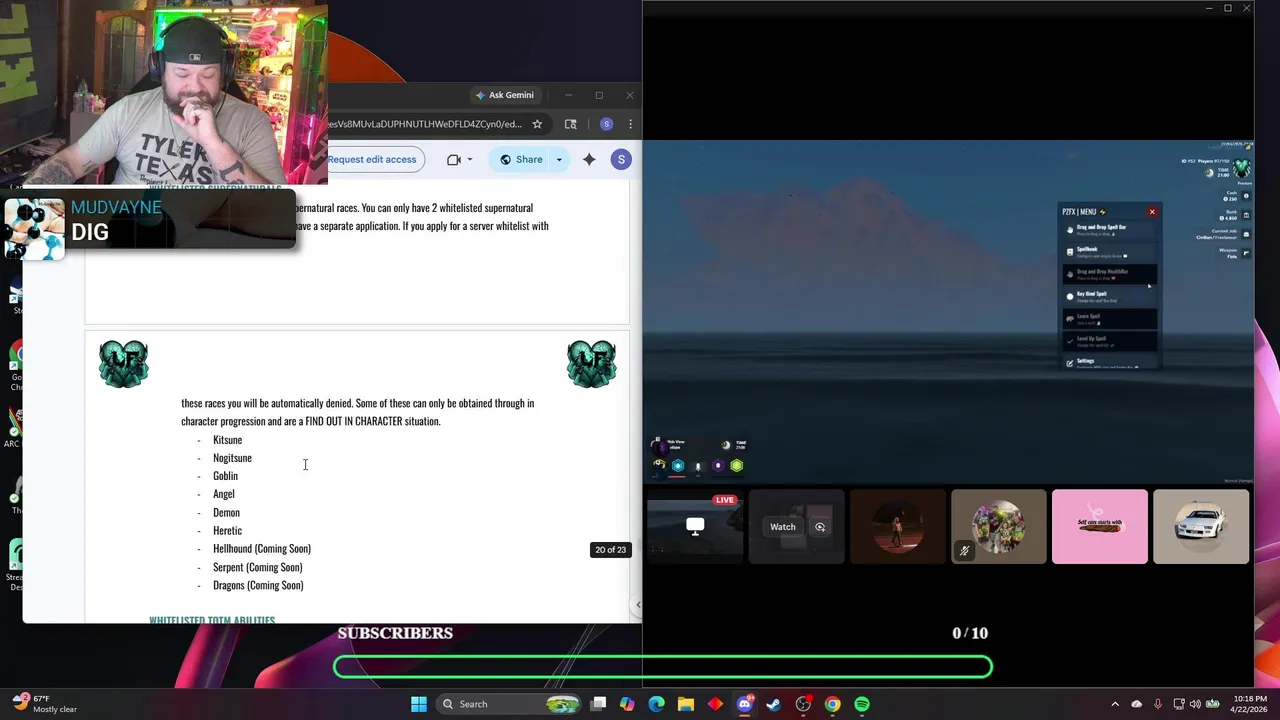Click the Share button in Google Docs
Viewport: 1280px width, 720px height.
coord(520,160)
